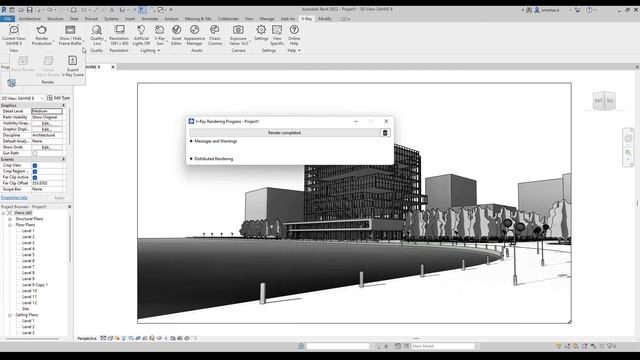This screenshot has height=360, width=640.
Task: Click Show / Hide Frame Buffer icon
Action: [70, 30]
